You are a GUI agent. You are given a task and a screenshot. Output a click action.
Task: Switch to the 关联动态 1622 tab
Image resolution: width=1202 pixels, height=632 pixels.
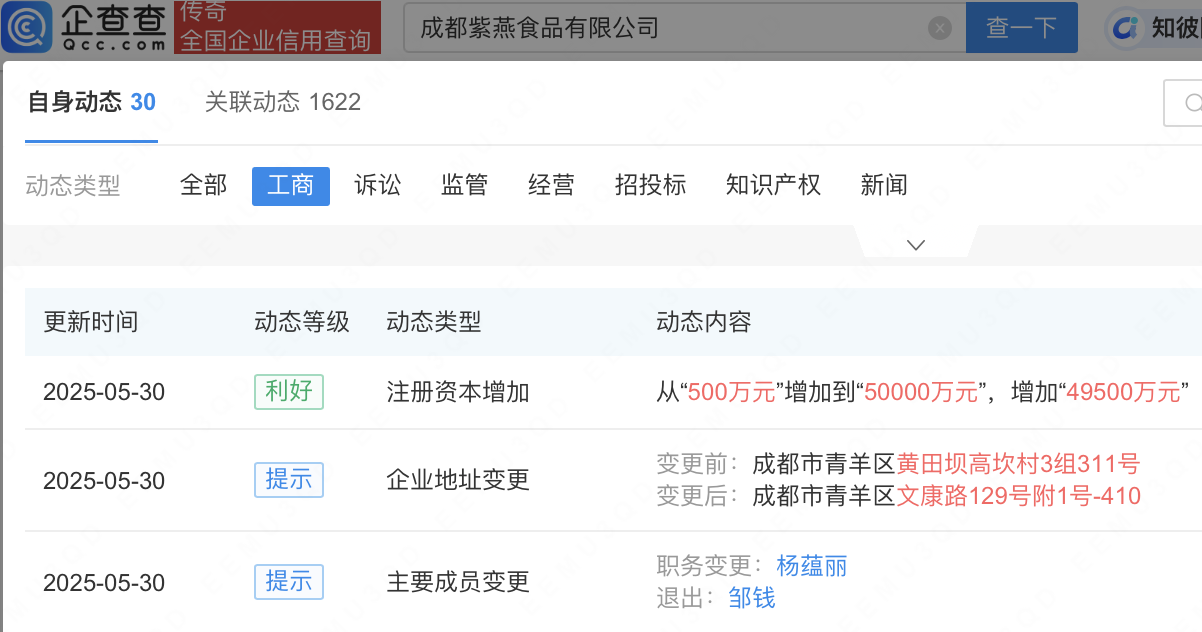[x=283, y=102]
